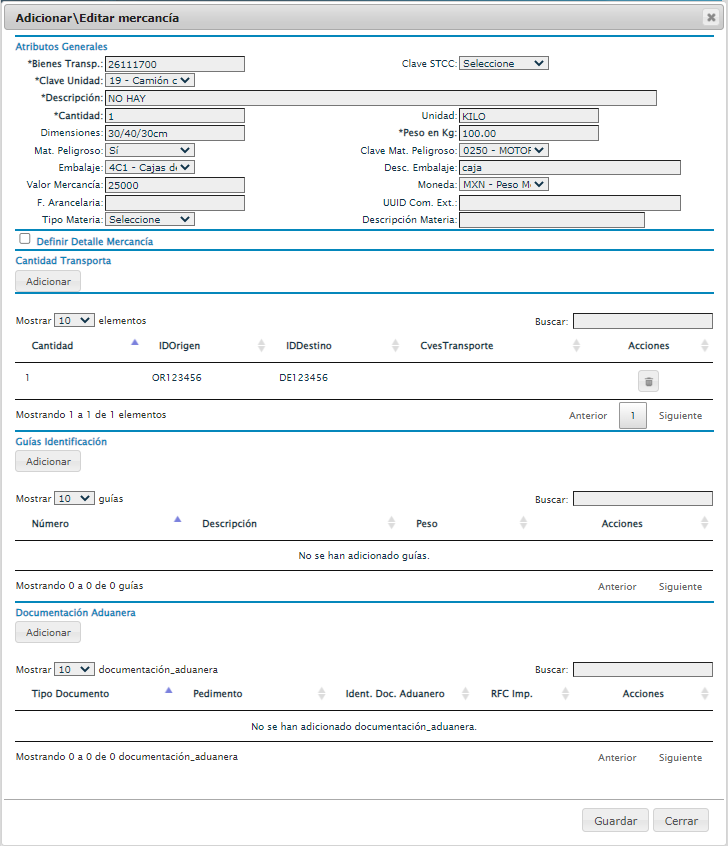Sort by Tipo Documento column

coord(168,691)
